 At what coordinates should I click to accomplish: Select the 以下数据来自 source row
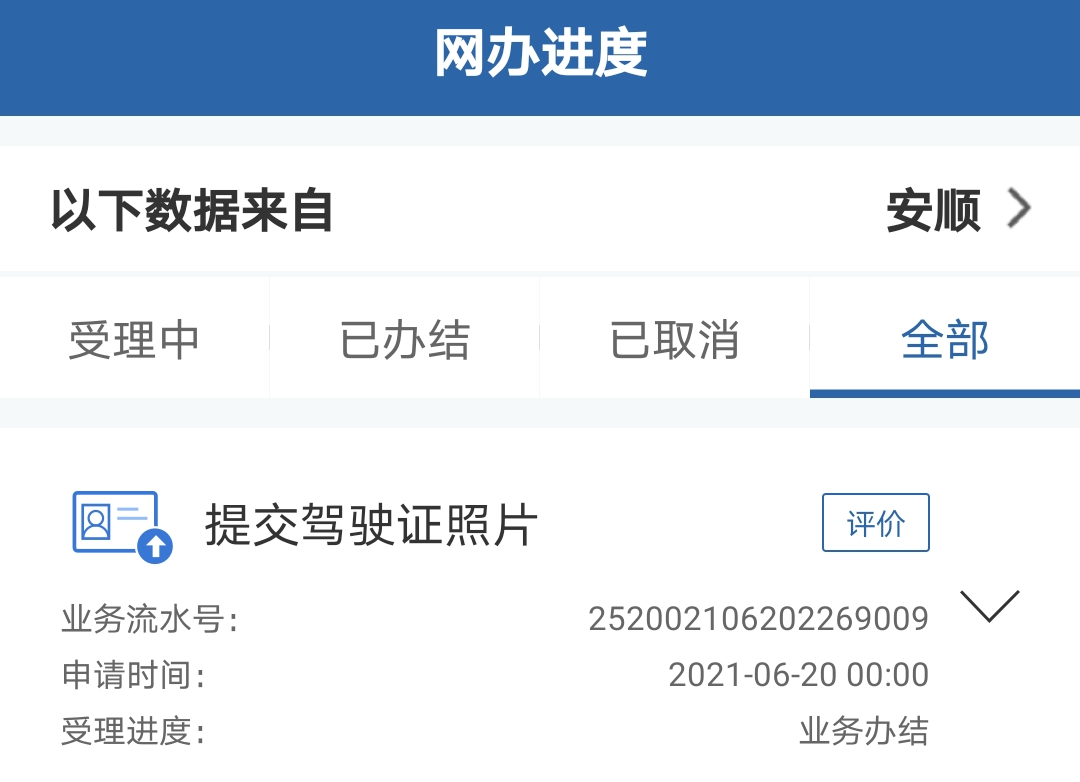click(540, 209)
